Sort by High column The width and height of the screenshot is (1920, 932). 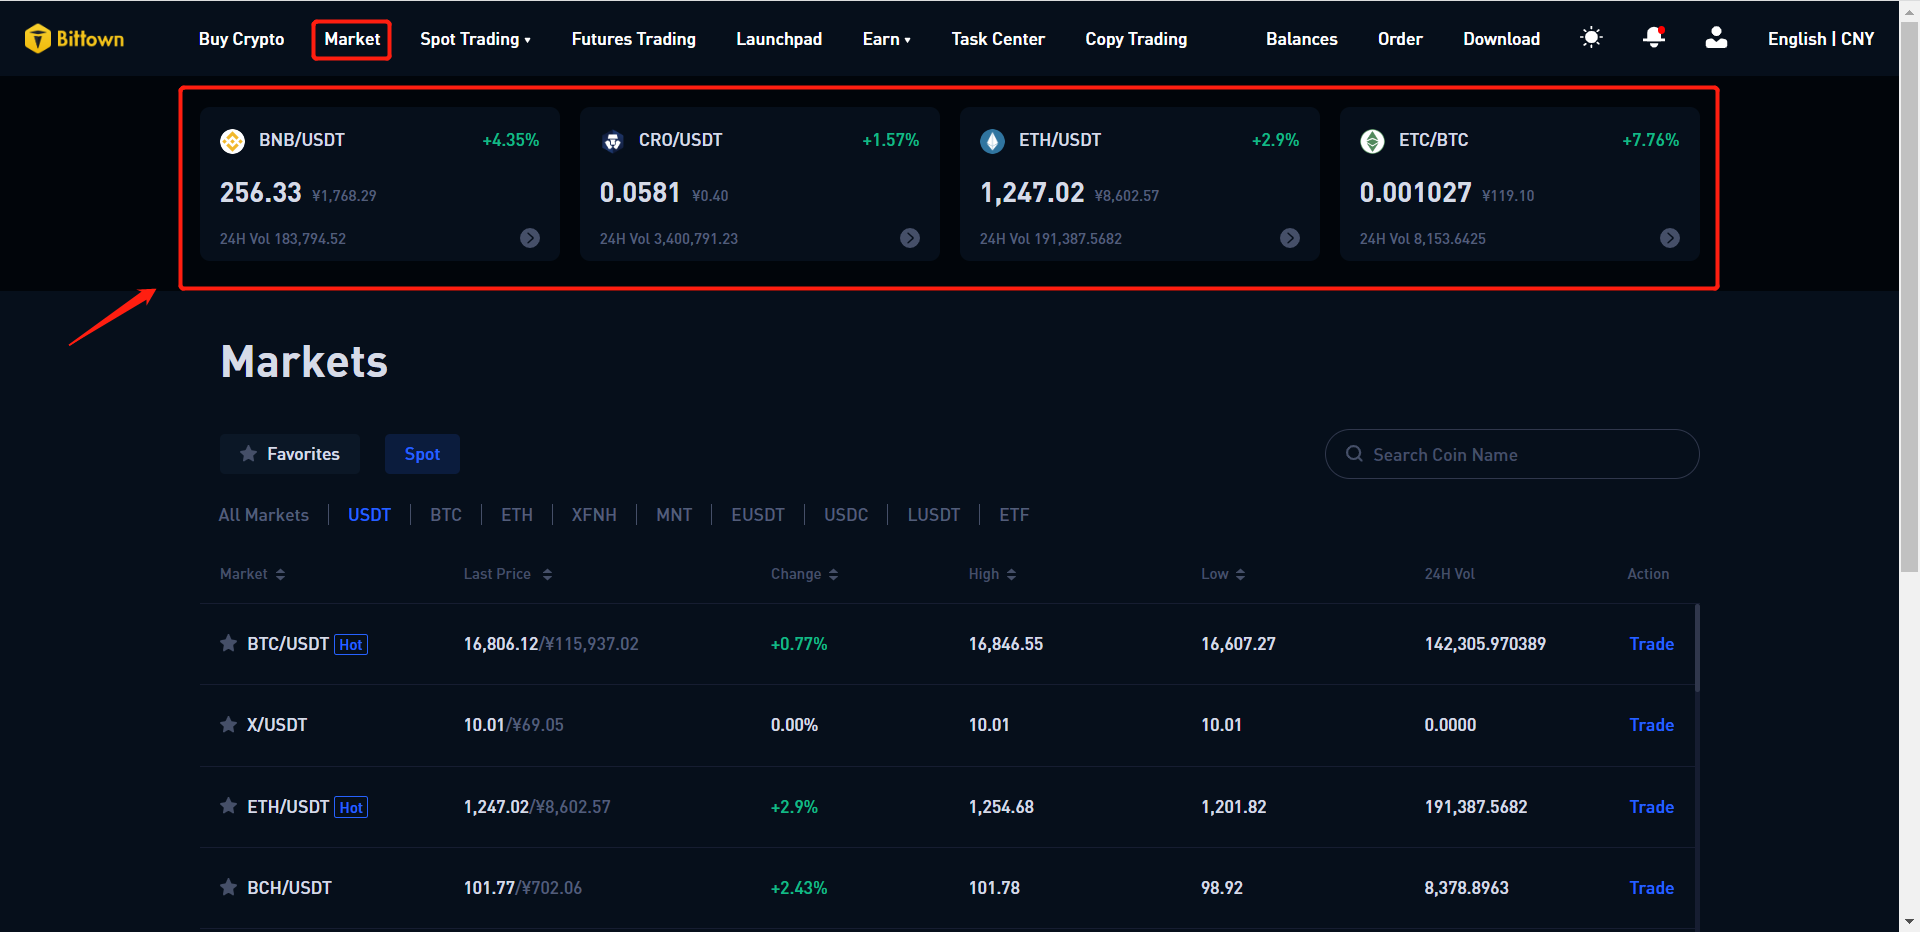(1011, 574)
